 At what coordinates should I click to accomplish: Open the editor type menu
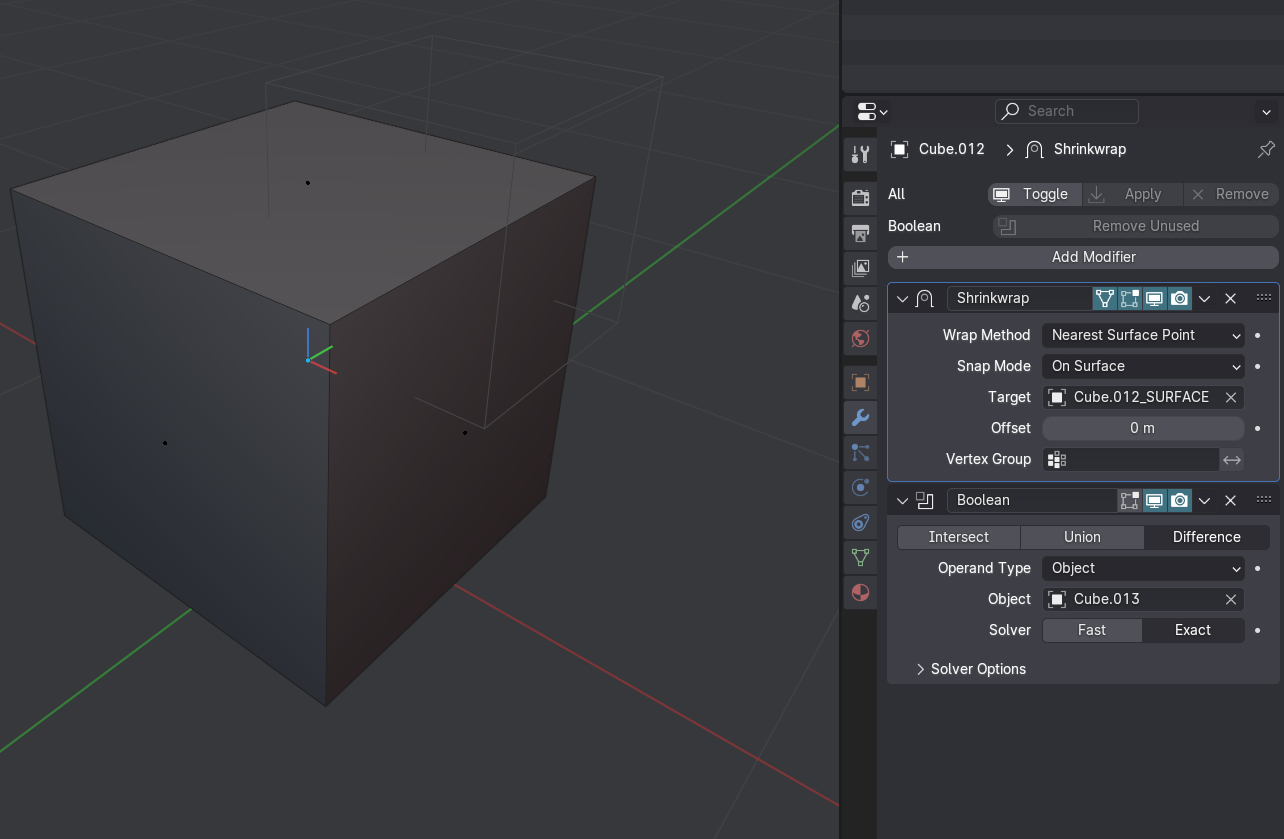872,111
